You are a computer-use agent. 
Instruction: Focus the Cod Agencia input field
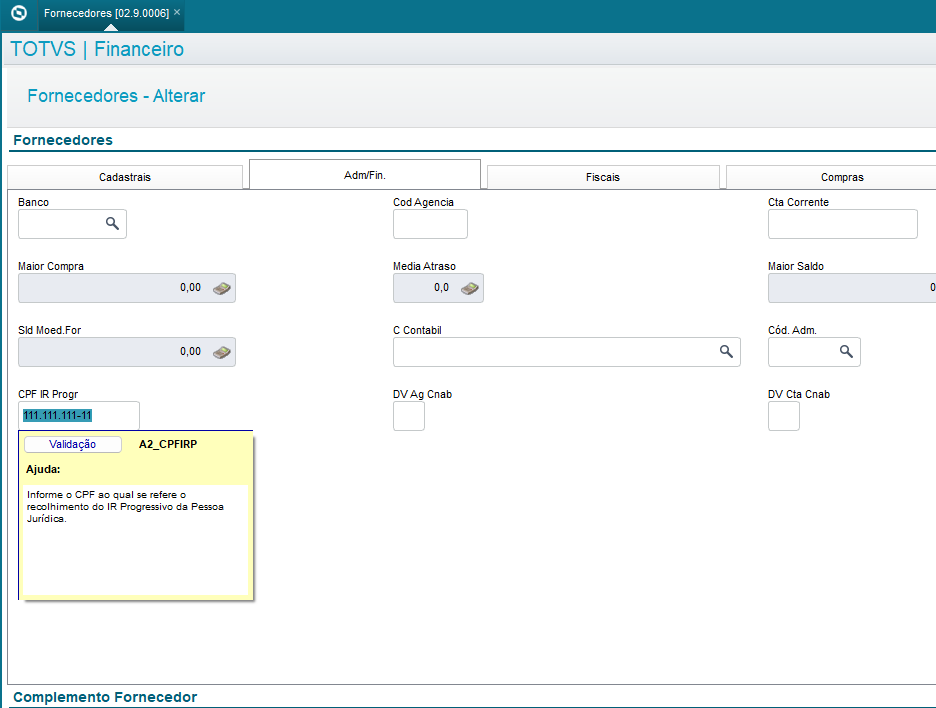tap(430, 224)
